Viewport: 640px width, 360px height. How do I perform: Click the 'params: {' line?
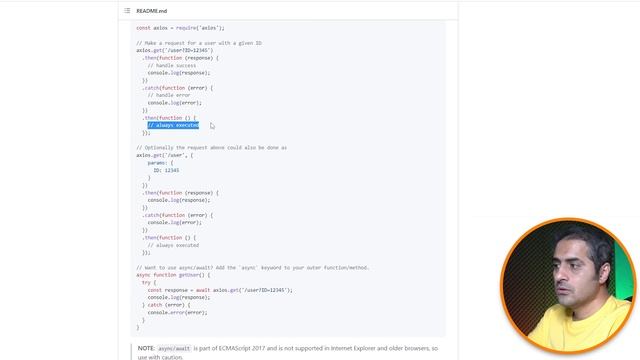click(160, 162)
